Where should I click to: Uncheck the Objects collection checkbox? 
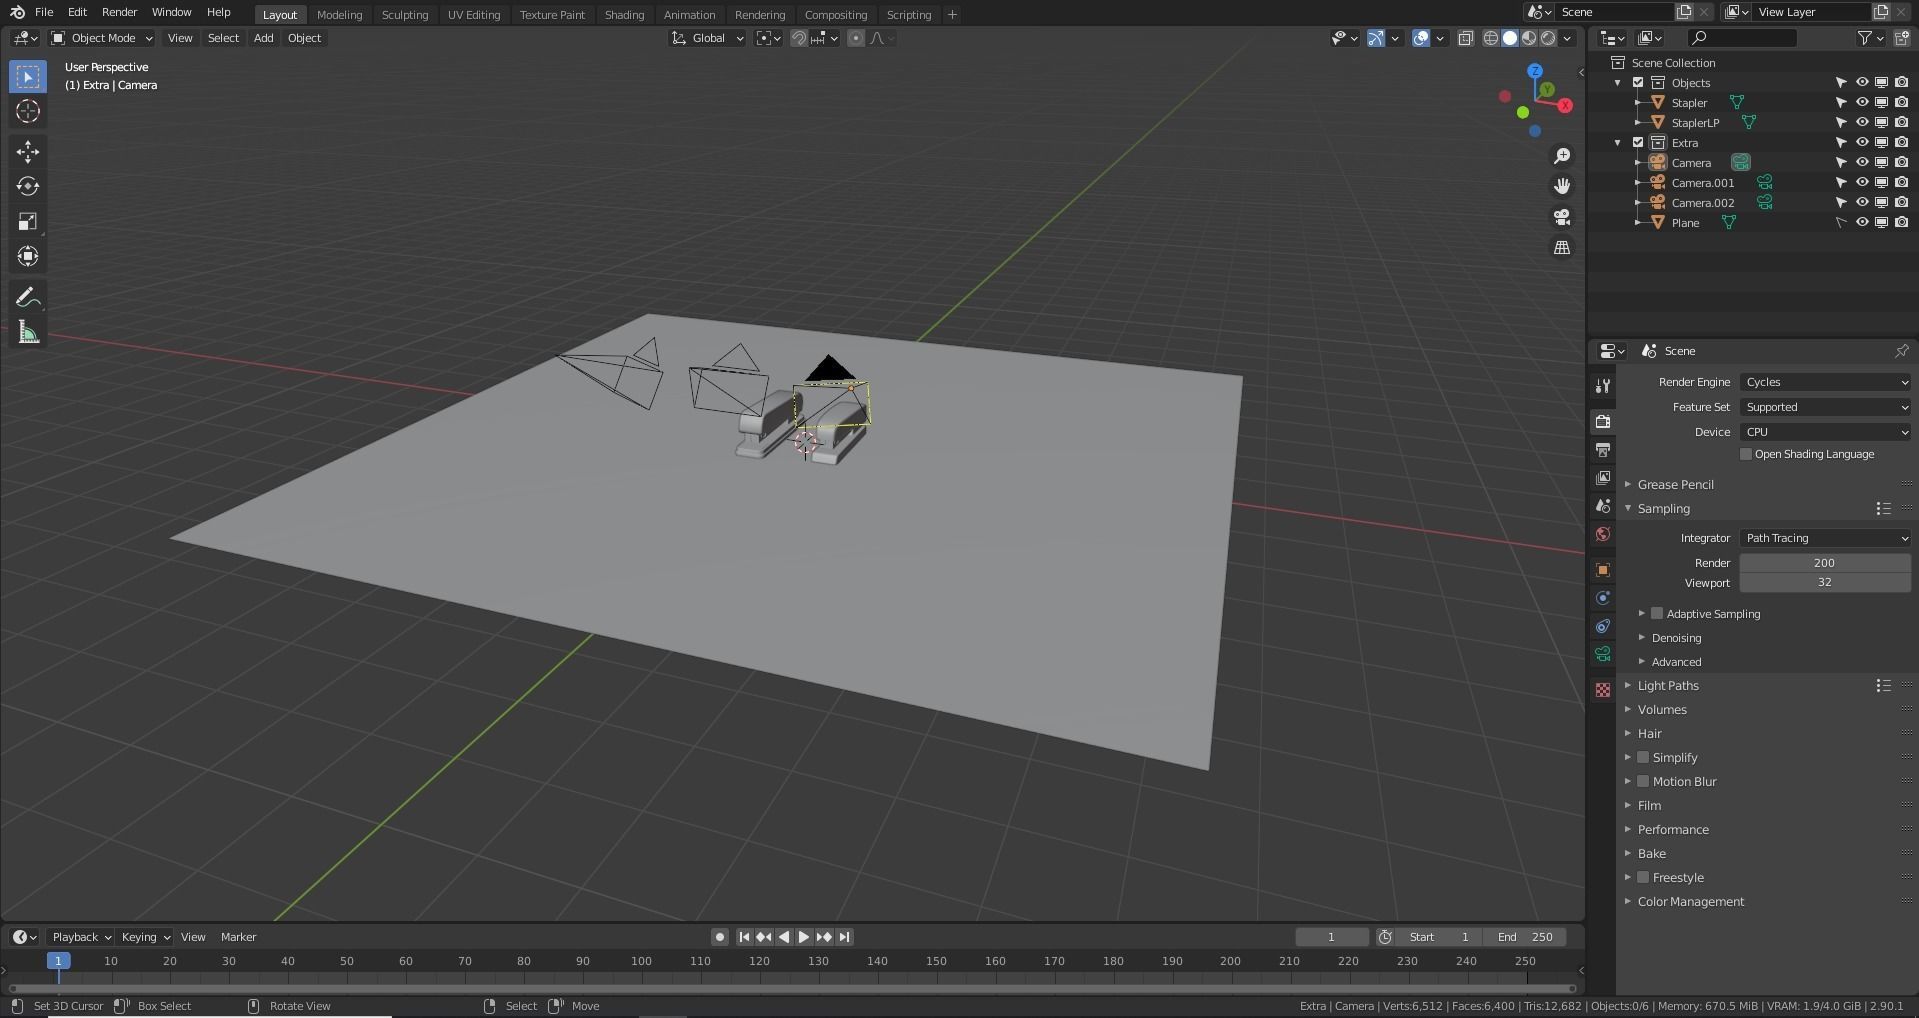coord(1638,82)
